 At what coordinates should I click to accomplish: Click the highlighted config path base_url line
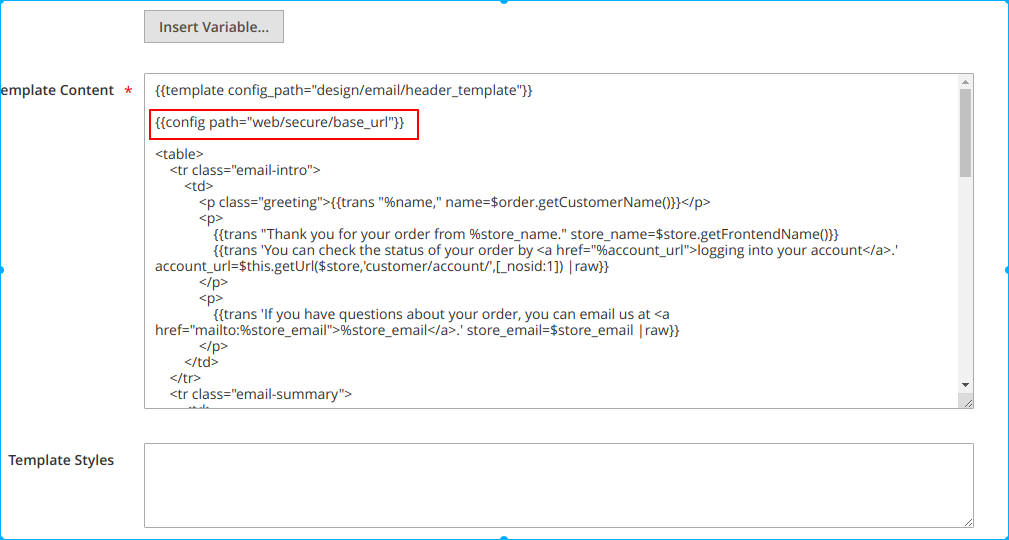point(280,123)
